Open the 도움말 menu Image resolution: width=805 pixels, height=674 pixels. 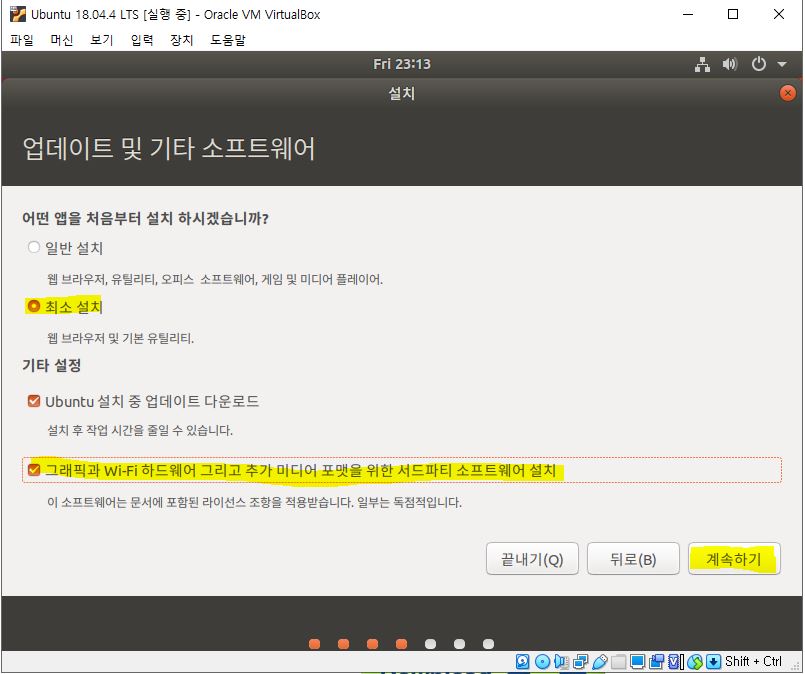click(x=228, y=40)
